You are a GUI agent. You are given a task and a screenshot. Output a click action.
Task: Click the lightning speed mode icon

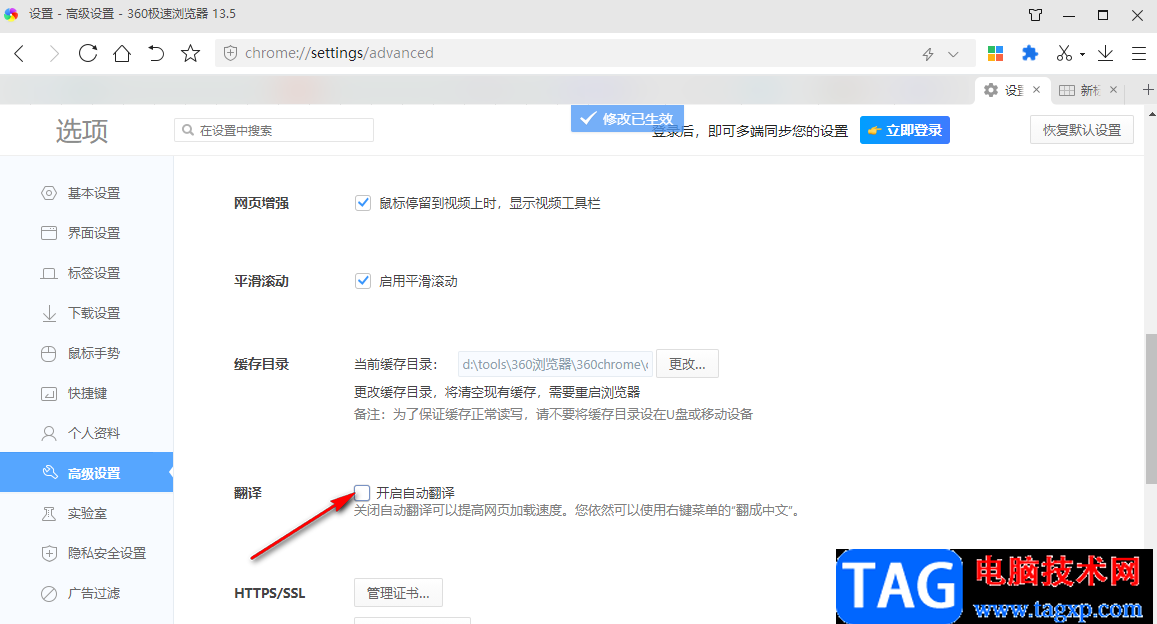tap(928, 54)
